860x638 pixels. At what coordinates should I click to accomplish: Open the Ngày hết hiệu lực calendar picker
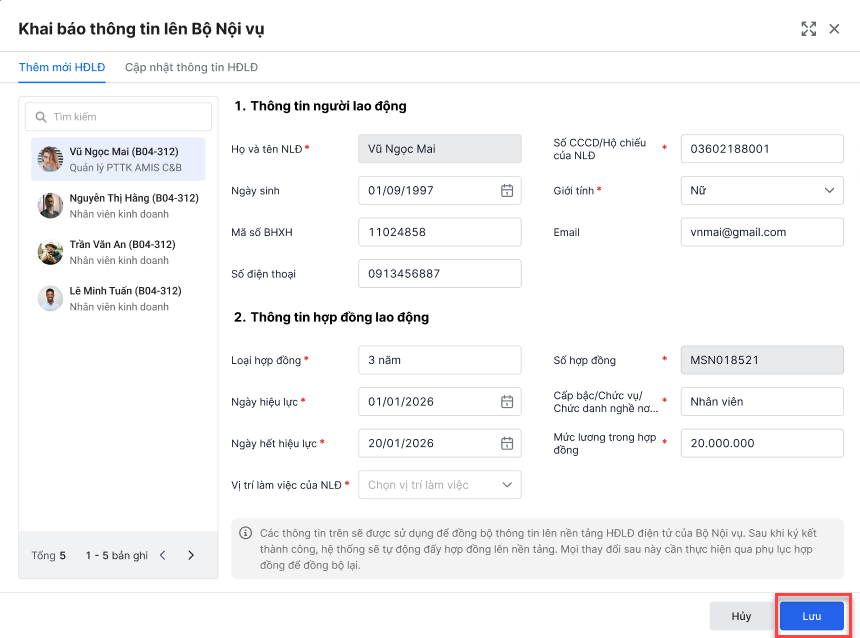coord(507,443)
